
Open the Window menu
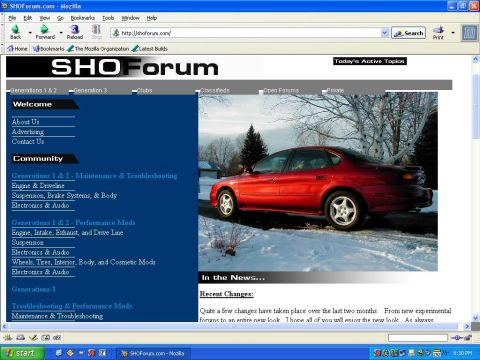click(x=130, y=18)
